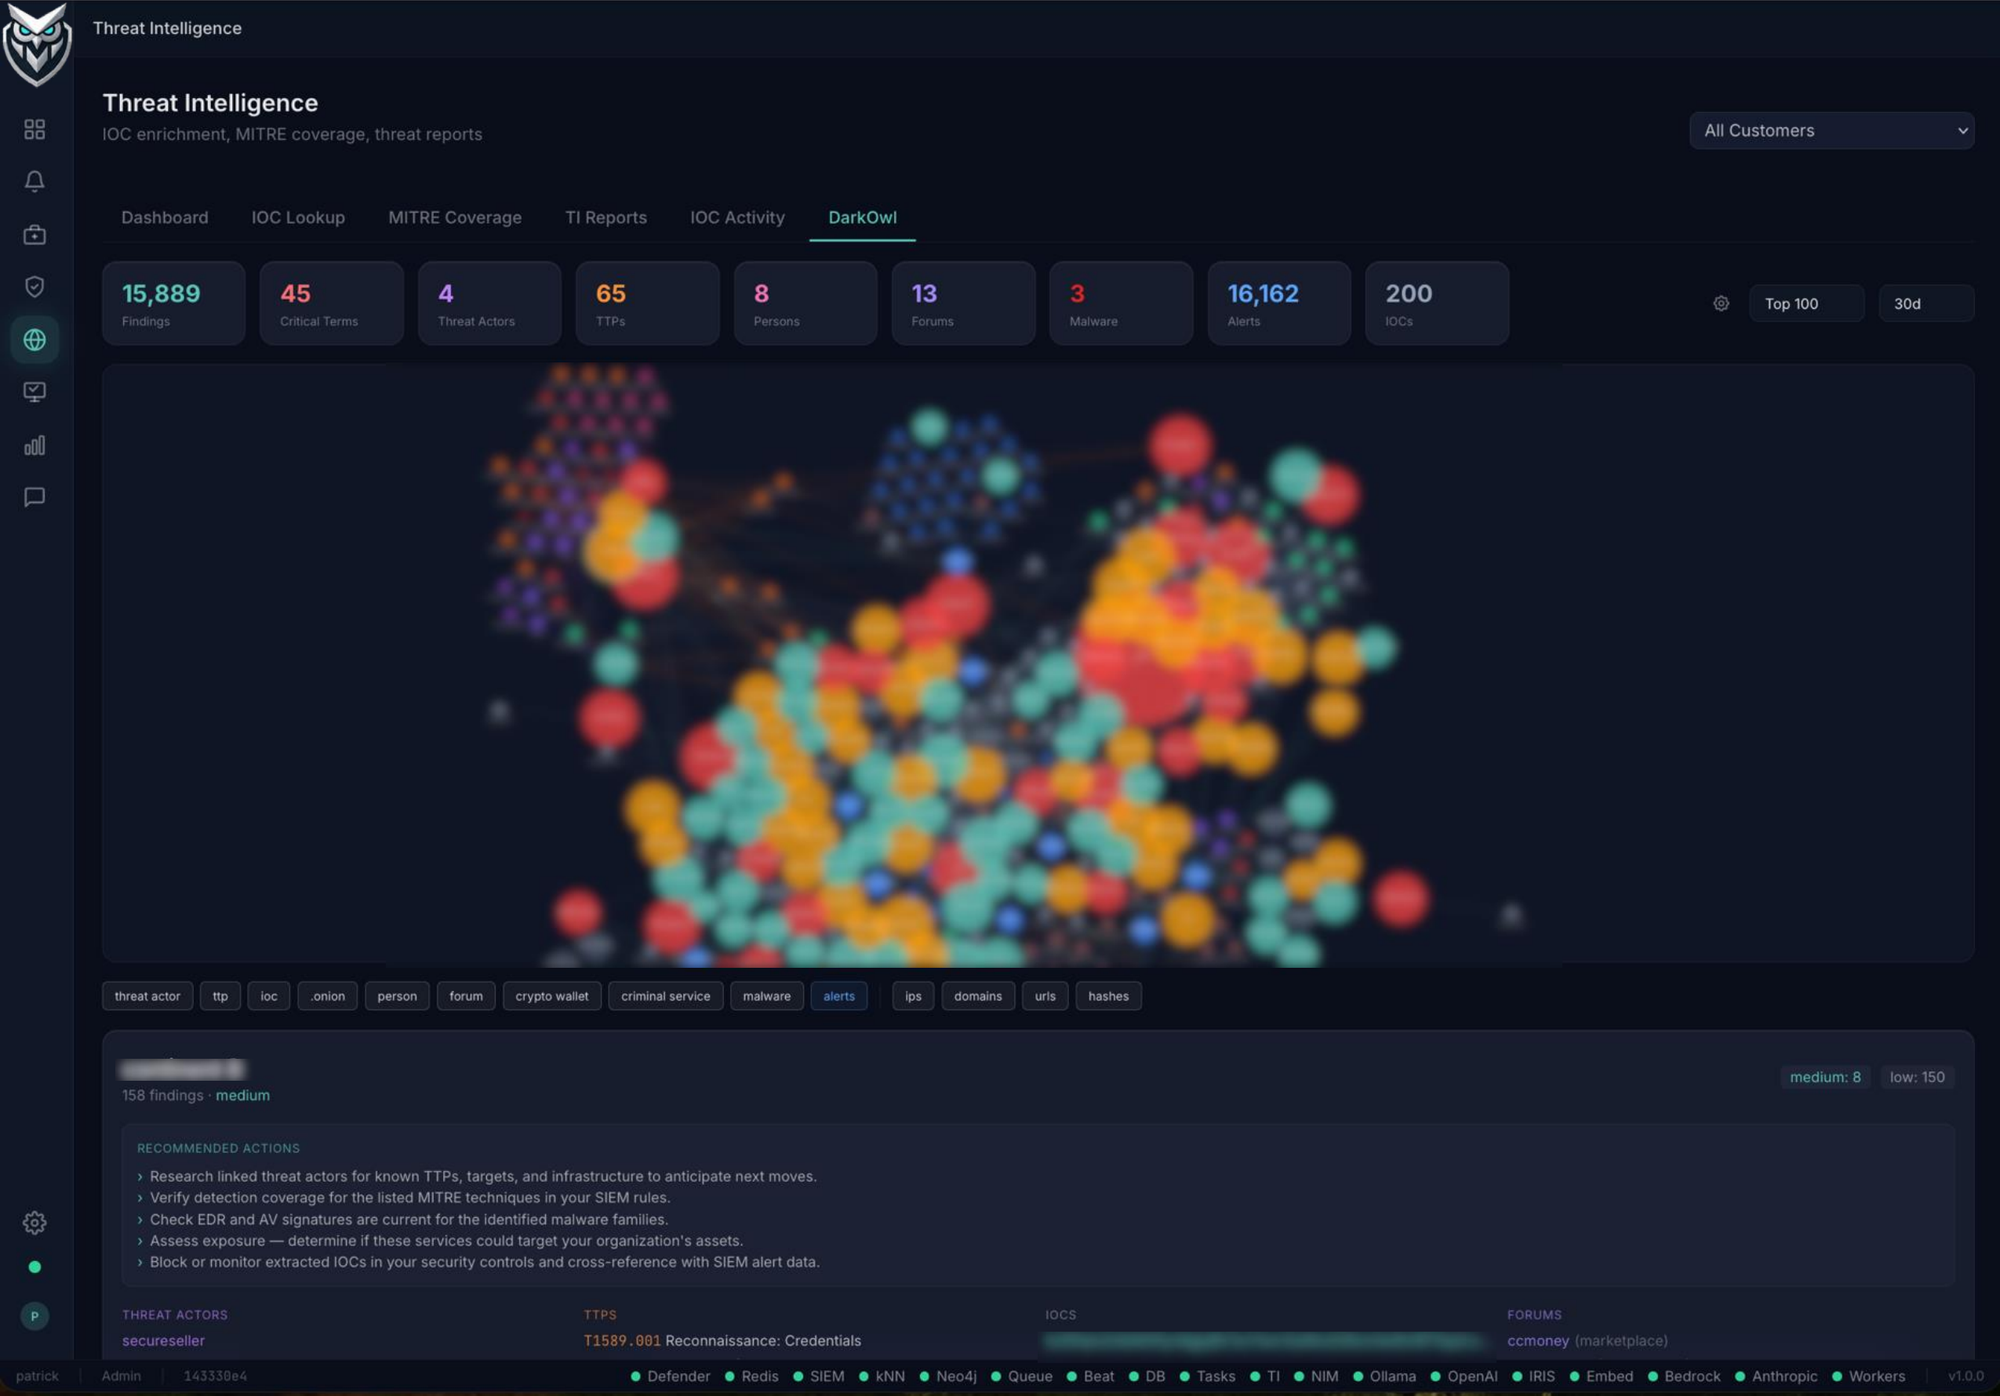Toggle the .onion filter chip
This screenshot has height=1396, width=2000.
(327, 996)
